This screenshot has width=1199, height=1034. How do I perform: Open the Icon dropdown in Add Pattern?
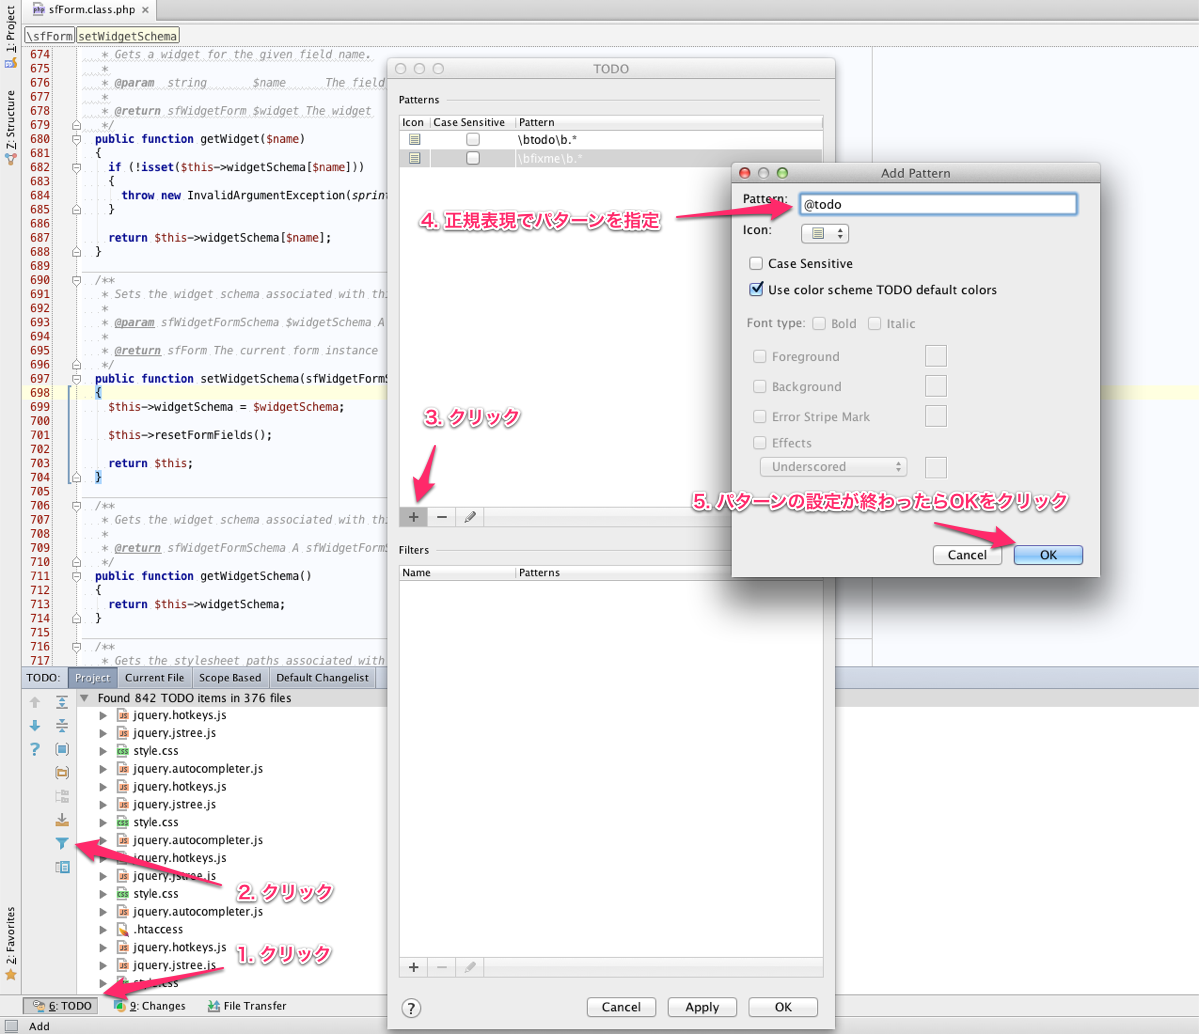[825, 233]
